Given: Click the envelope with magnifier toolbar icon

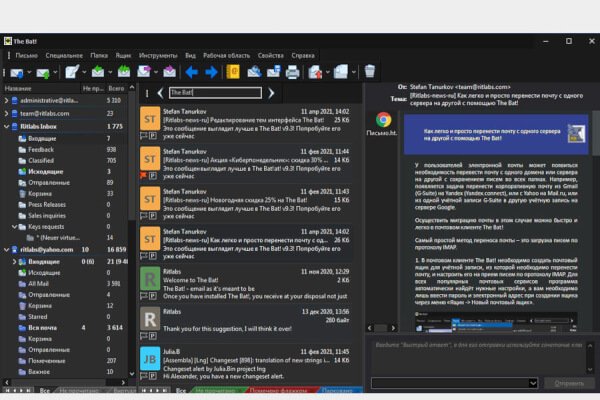Looking at the screenshot, I should (x=254, y=72).
